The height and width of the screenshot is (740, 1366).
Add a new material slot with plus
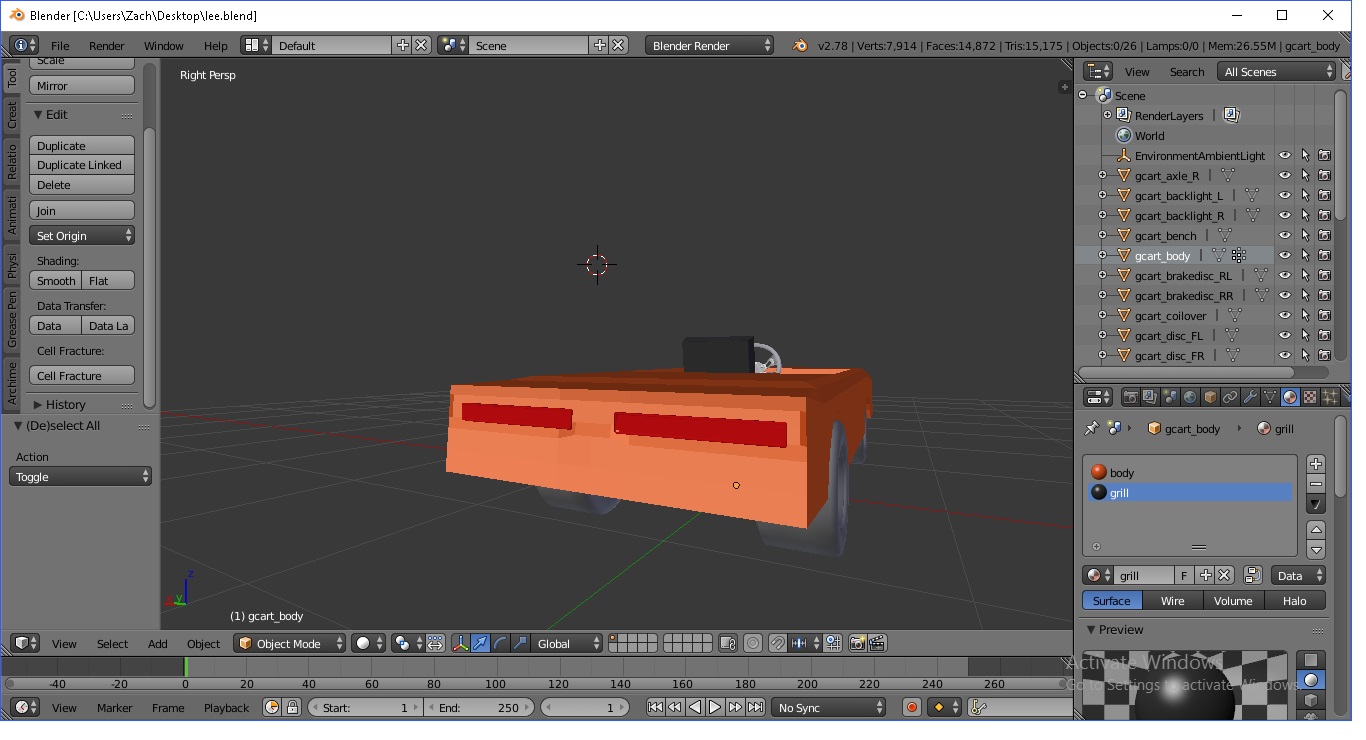(x=1316, y=463)
